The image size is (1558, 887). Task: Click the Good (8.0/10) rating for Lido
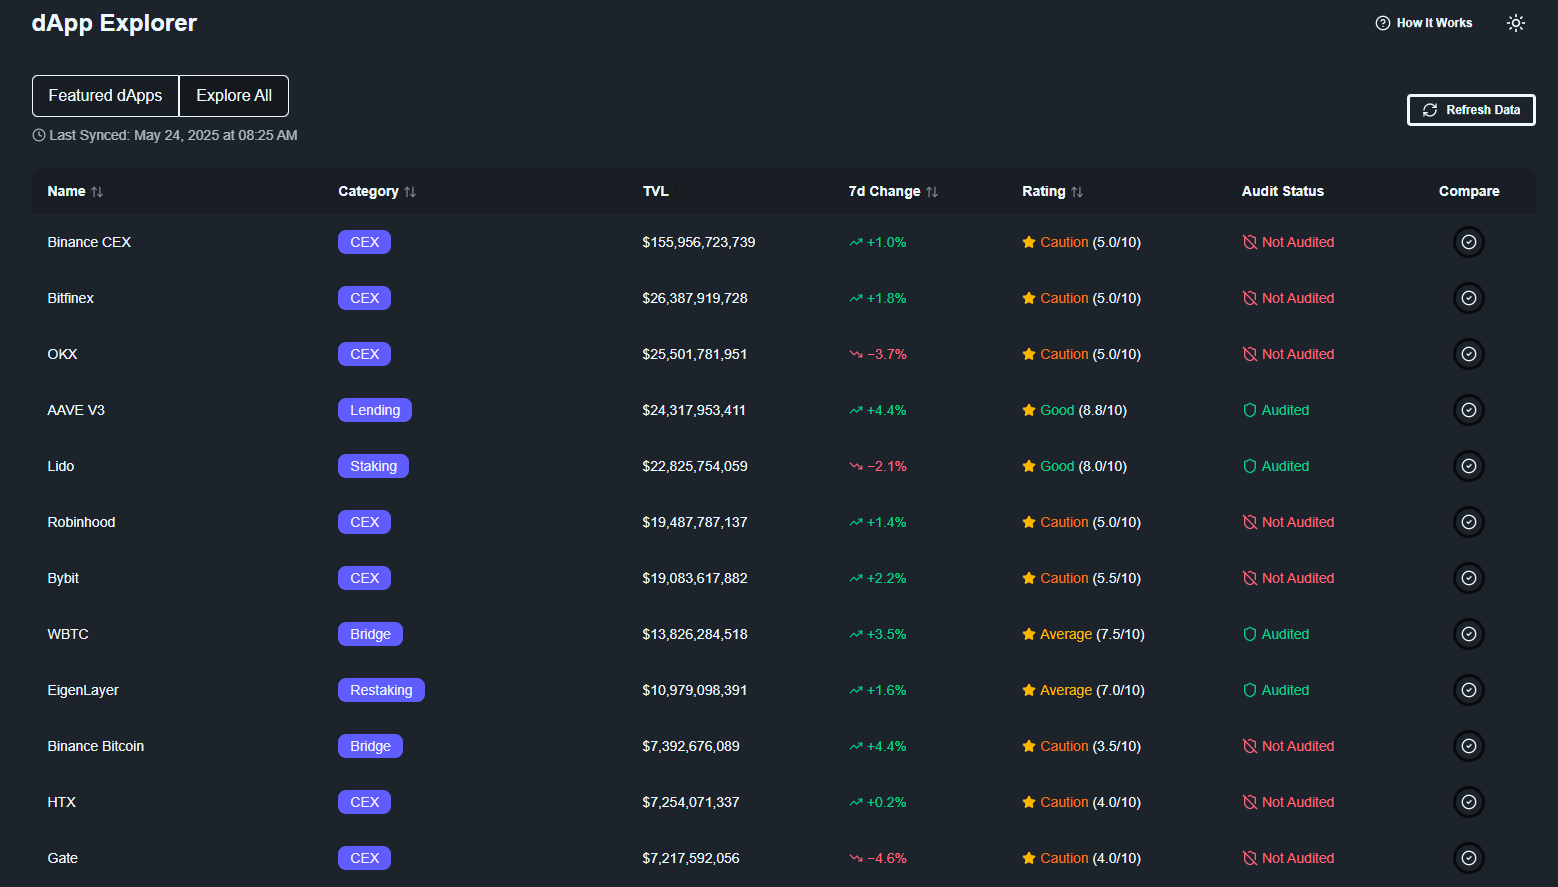click(1083, 466)
